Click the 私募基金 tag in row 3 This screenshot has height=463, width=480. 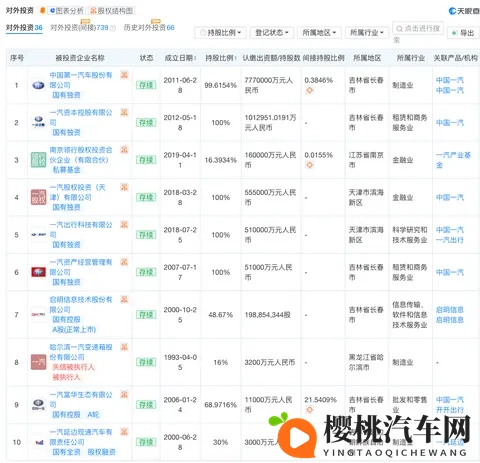66,170
